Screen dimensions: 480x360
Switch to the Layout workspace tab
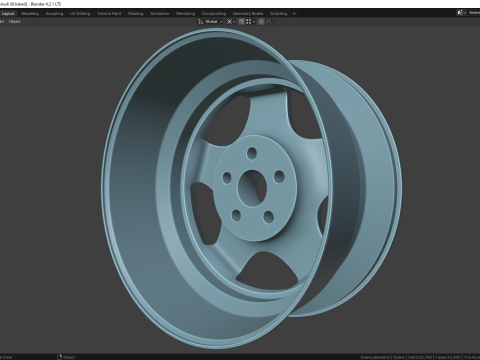tap(8, 14)
